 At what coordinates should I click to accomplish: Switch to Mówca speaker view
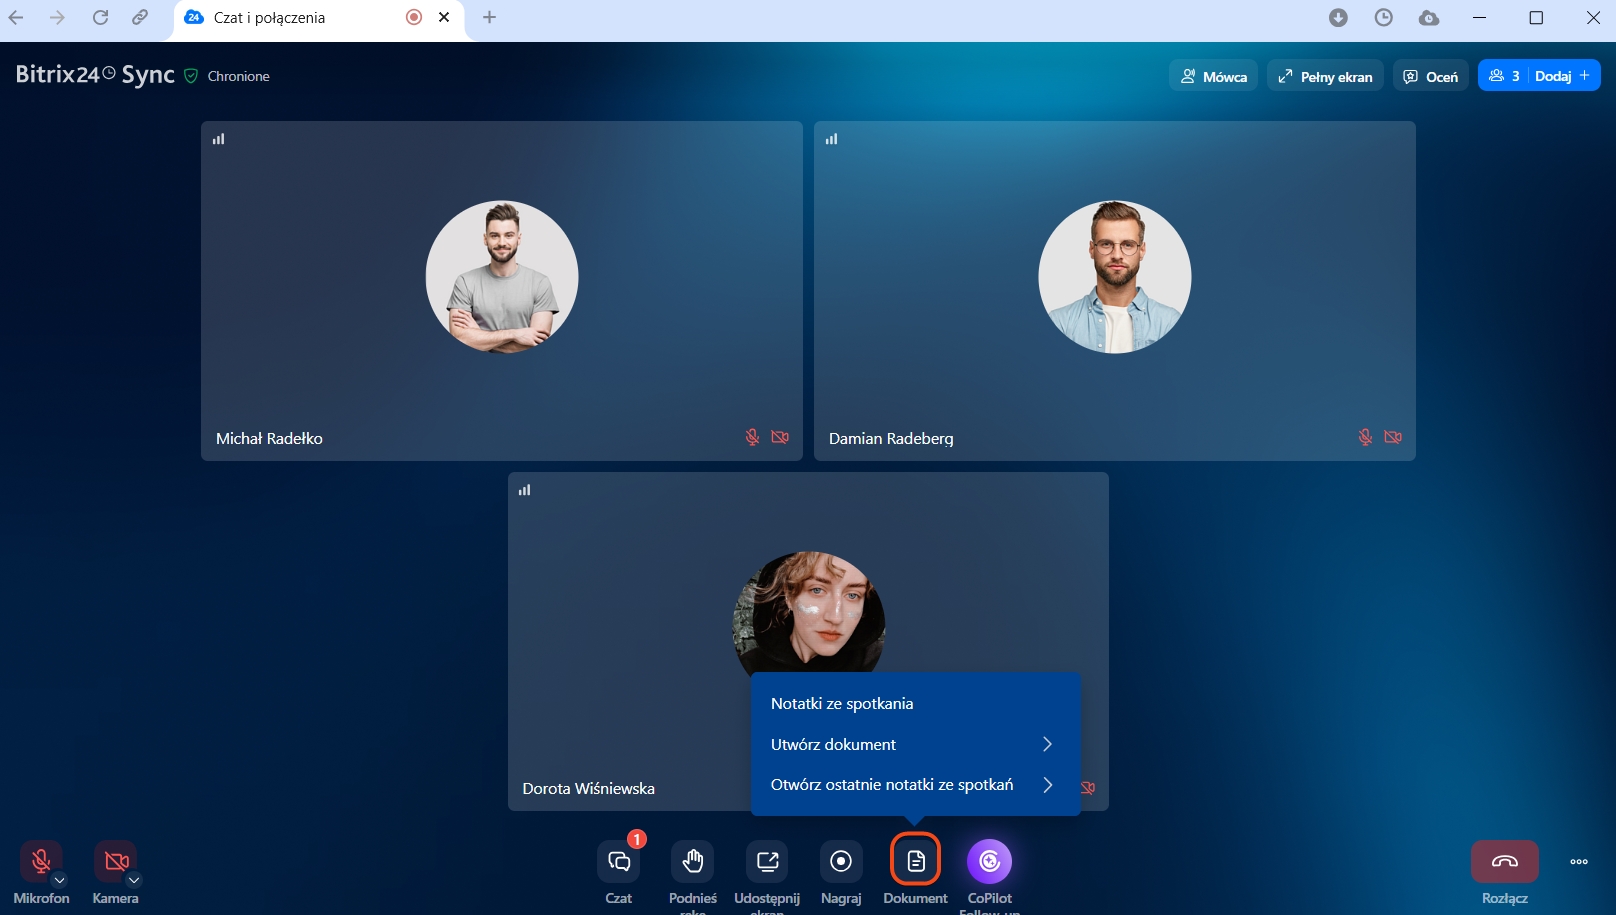(x=1213, y=76)
